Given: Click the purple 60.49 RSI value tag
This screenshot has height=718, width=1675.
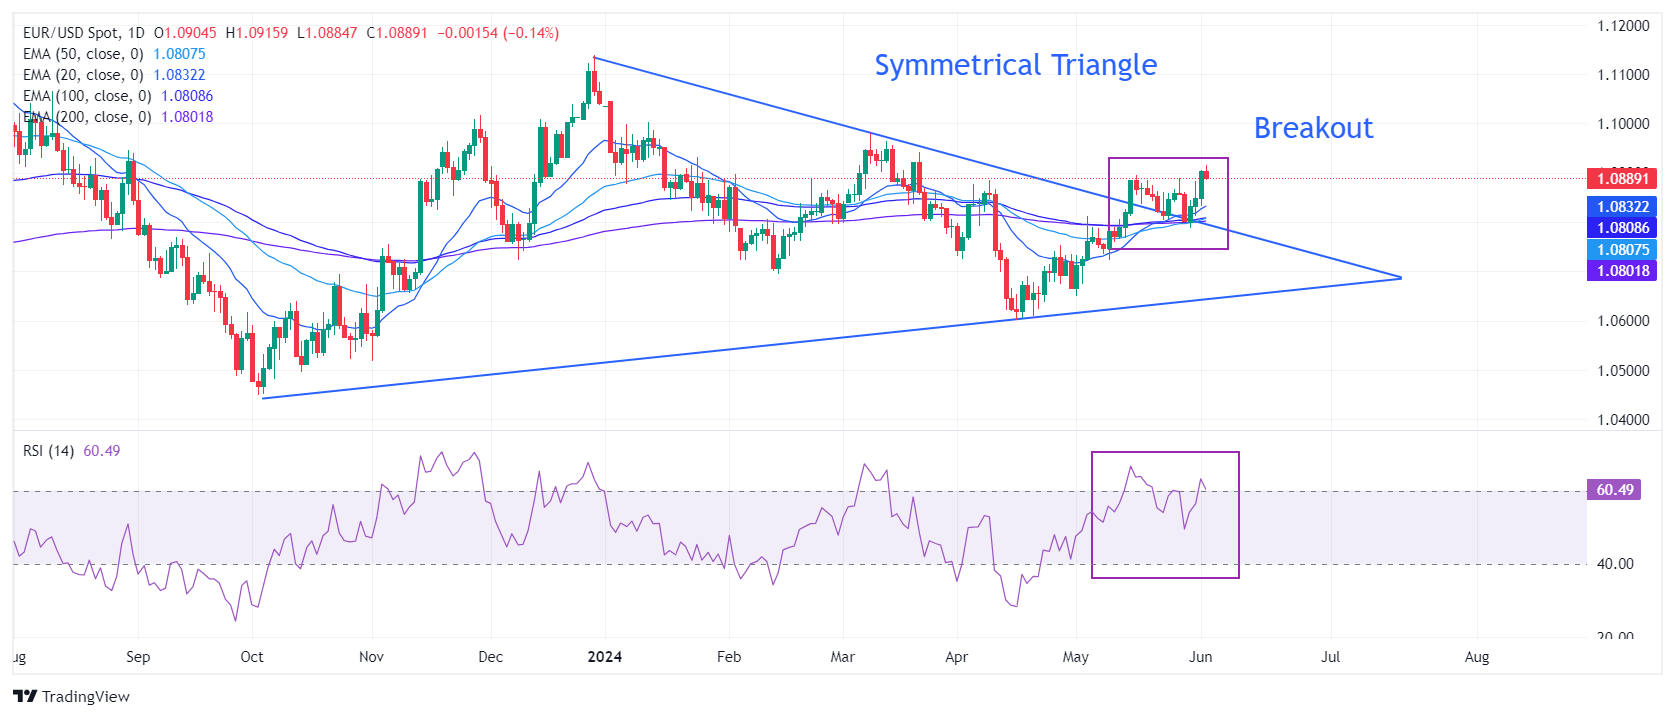Looking at the screenshot, I should (1614, 490).
